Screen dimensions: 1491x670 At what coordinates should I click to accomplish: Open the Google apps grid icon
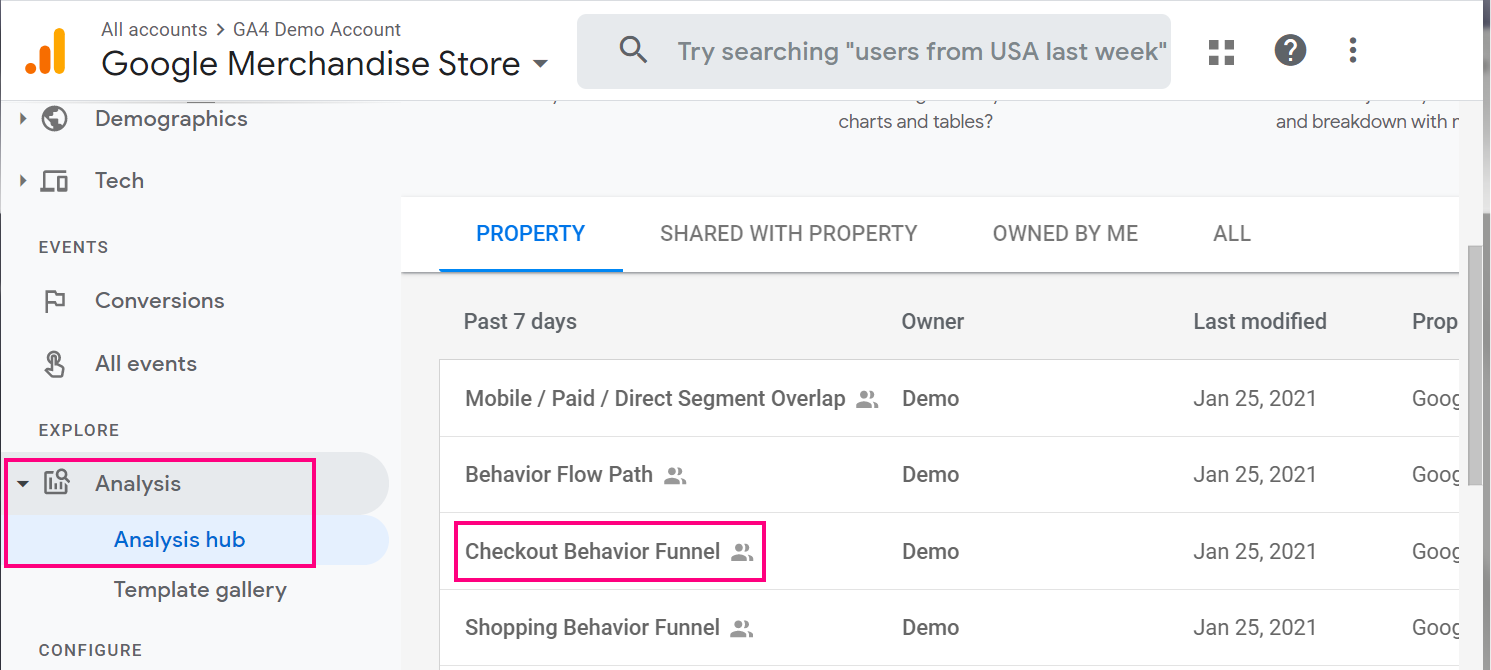pyautogui.click(x=1221, y=52)
